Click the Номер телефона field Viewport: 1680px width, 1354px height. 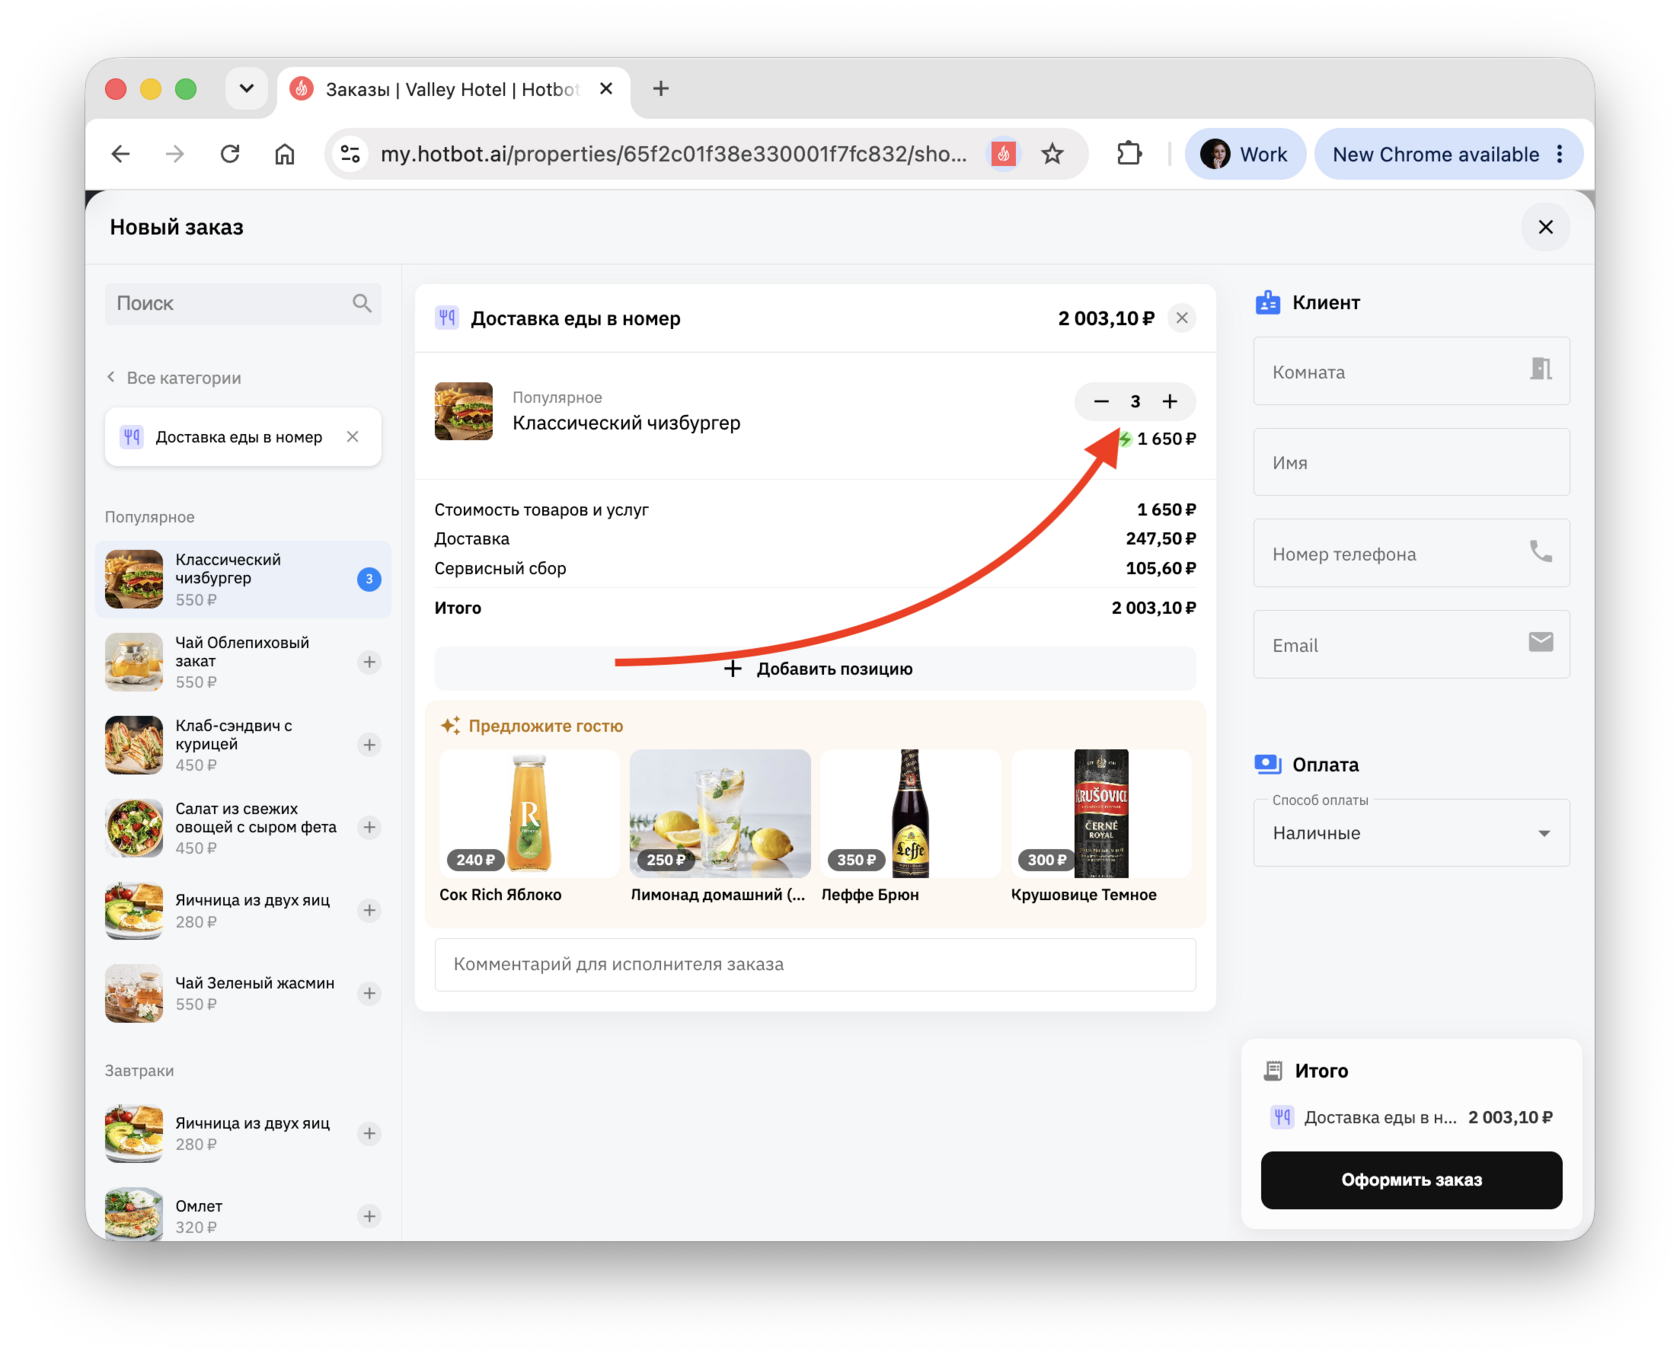pos(1411,553)
